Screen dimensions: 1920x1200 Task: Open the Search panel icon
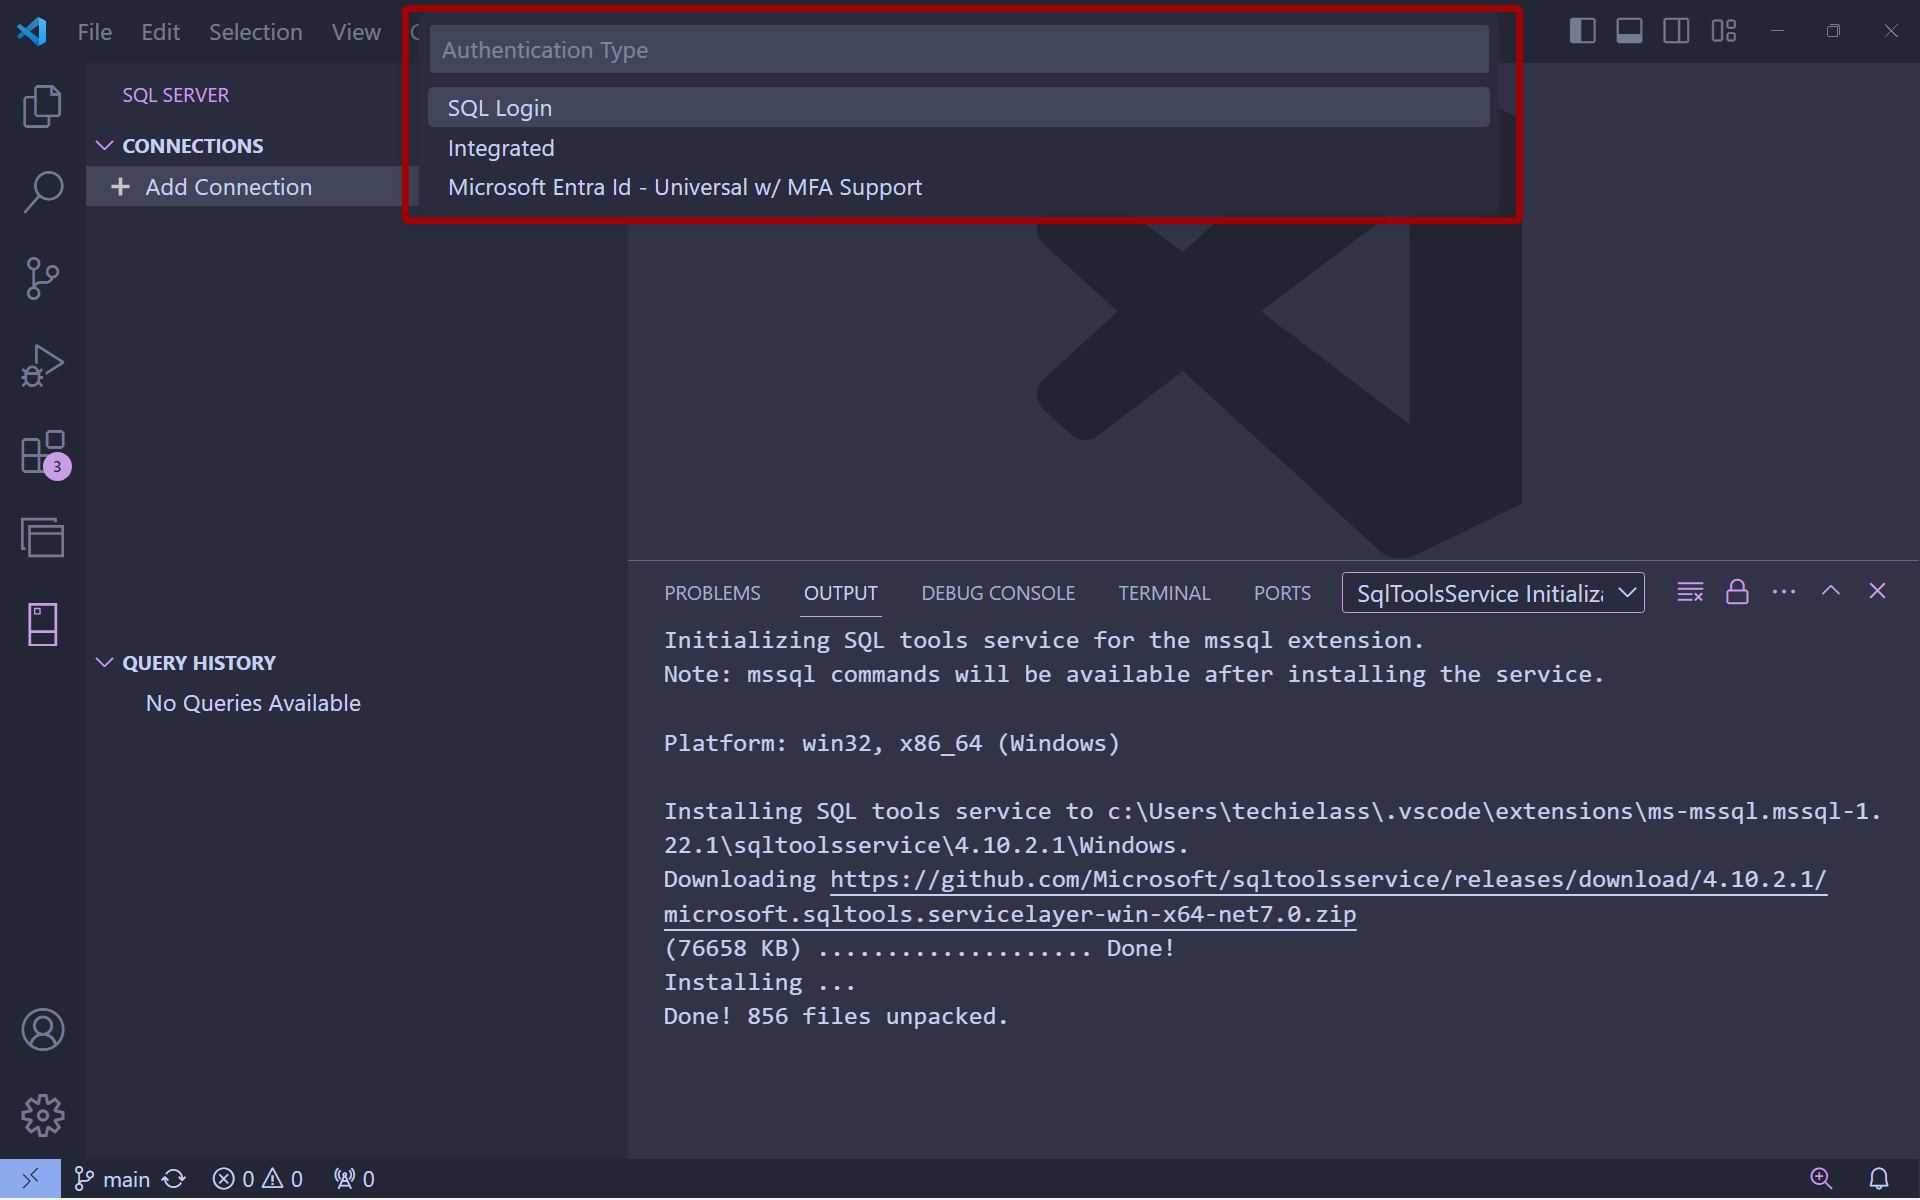(40, 189)
